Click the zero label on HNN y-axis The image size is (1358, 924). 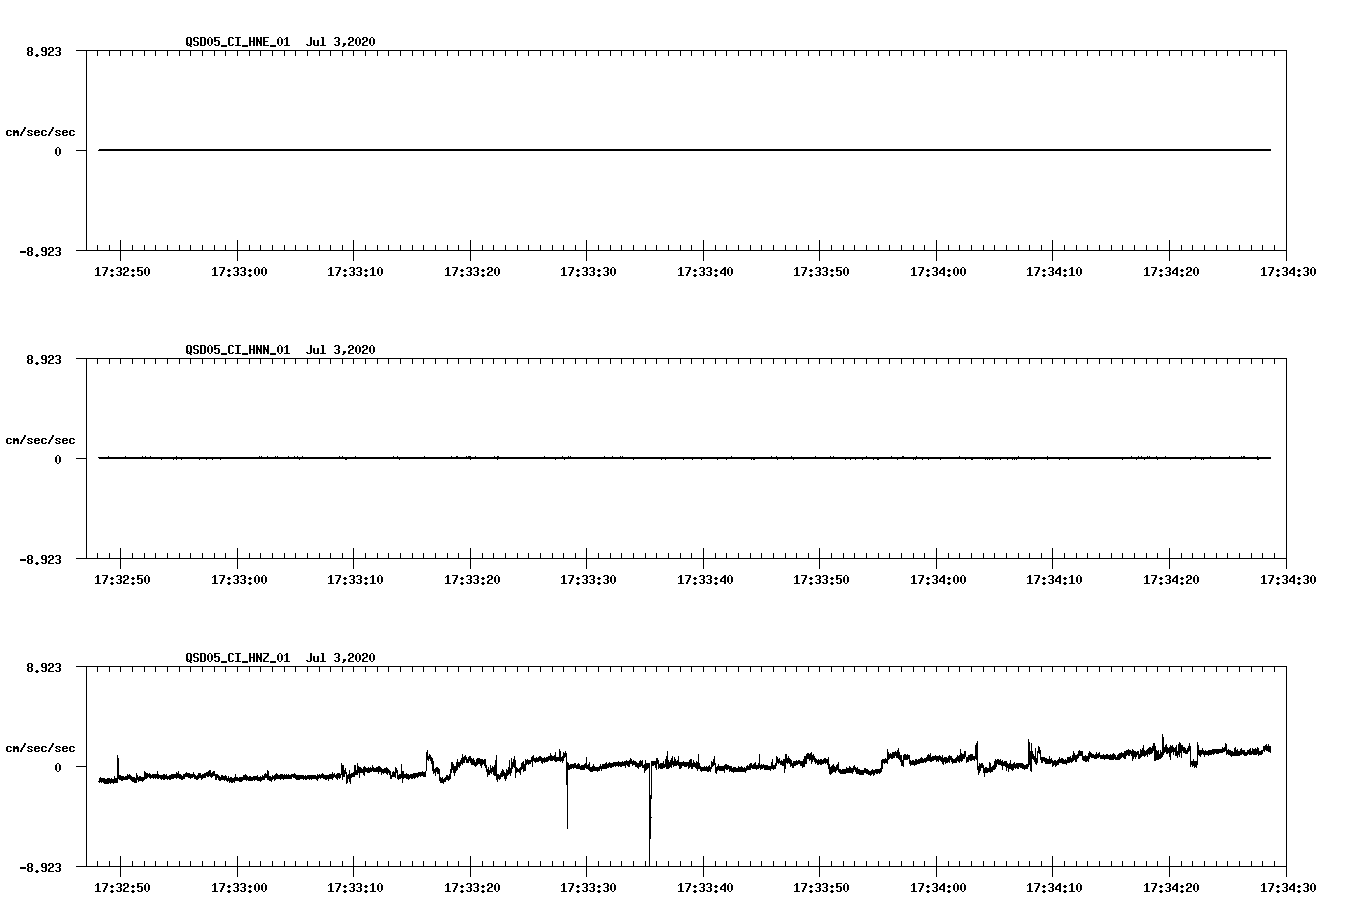click(58, 459)
